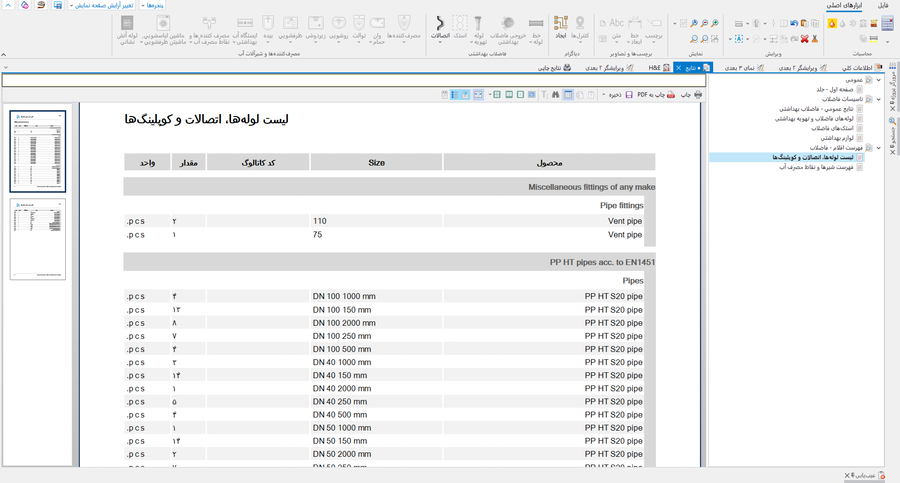Click the second page thumbnail preview
The width and height of the screenshot is (900, 483).
coord(37,239)
